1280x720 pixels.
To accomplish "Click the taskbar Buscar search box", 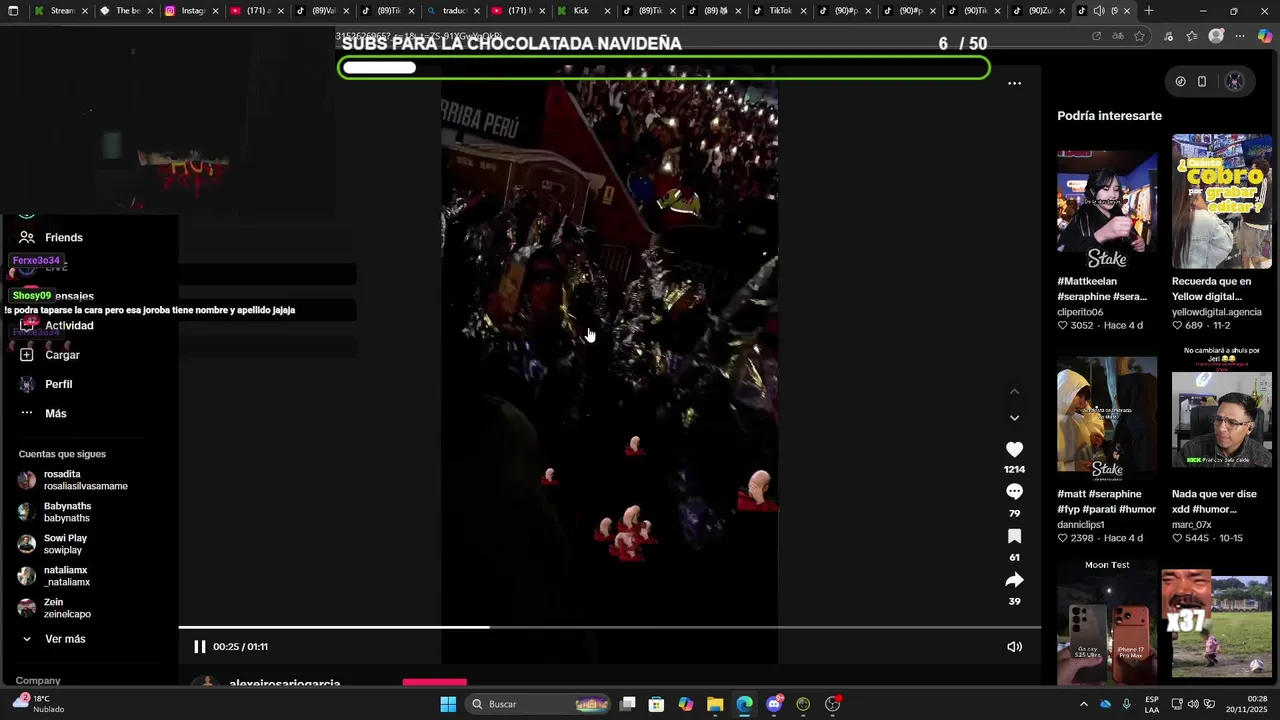I will point(539,704).
